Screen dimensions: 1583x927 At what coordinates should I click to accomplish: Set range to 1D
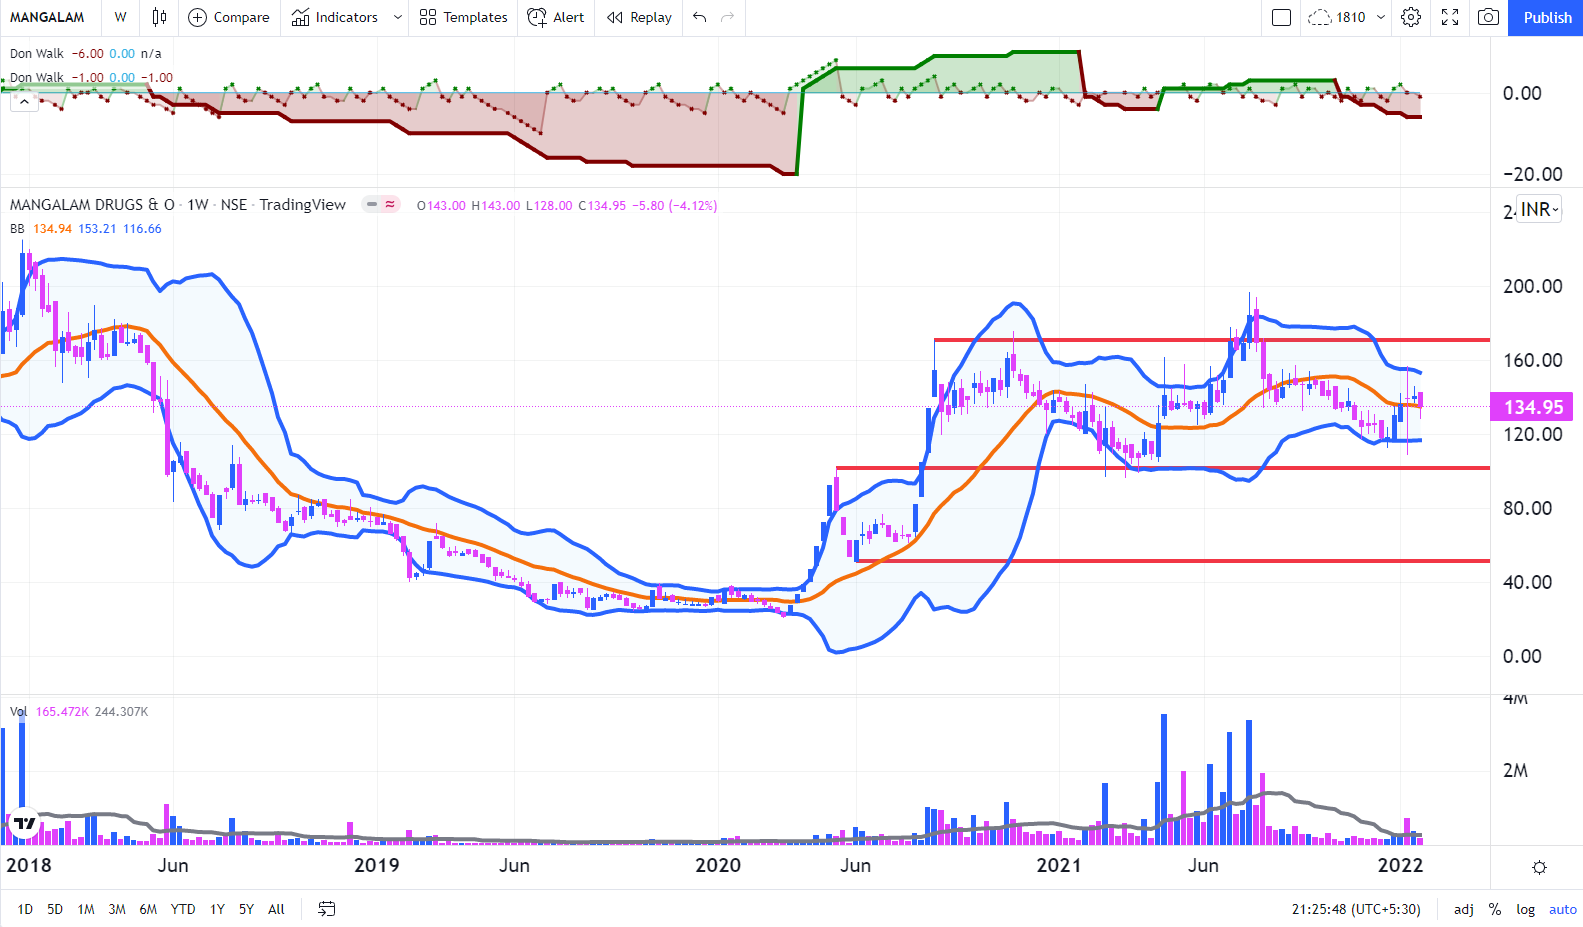pos(25,909)
